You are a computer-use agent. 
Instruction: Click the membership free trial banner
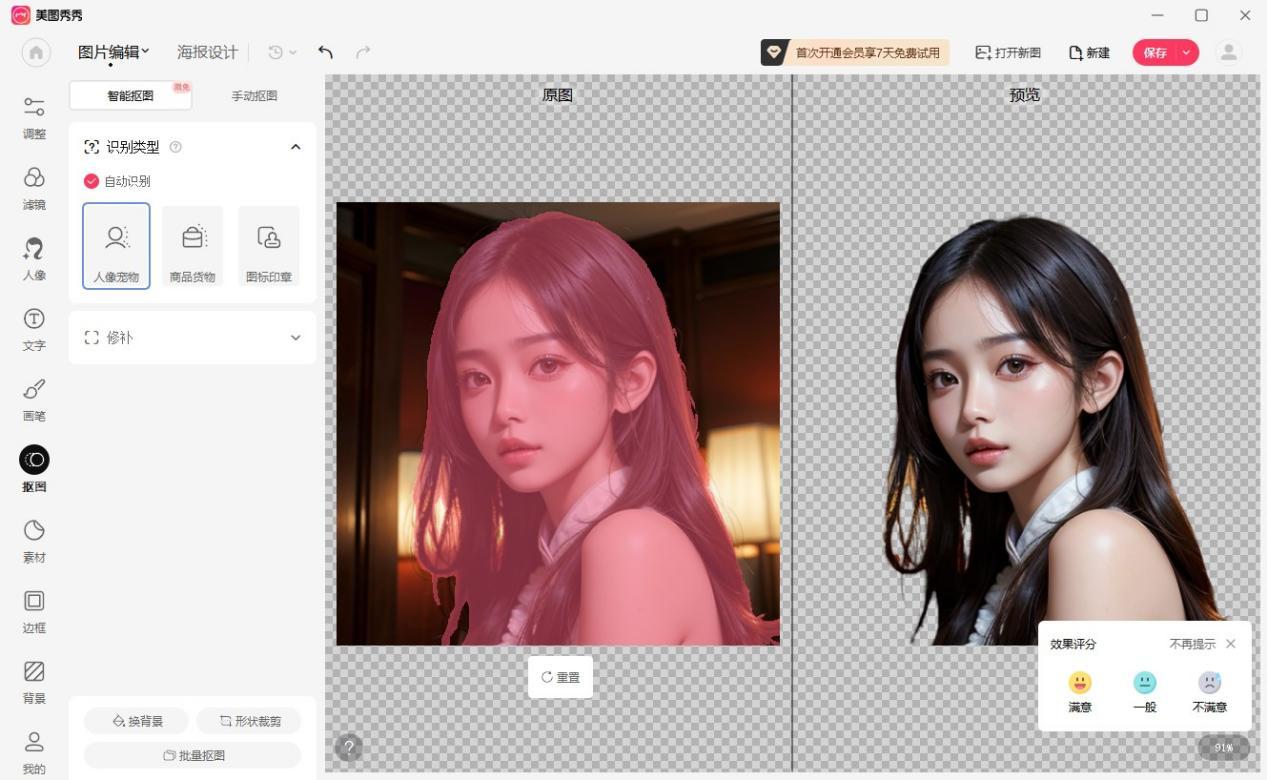tap(854, 52)
